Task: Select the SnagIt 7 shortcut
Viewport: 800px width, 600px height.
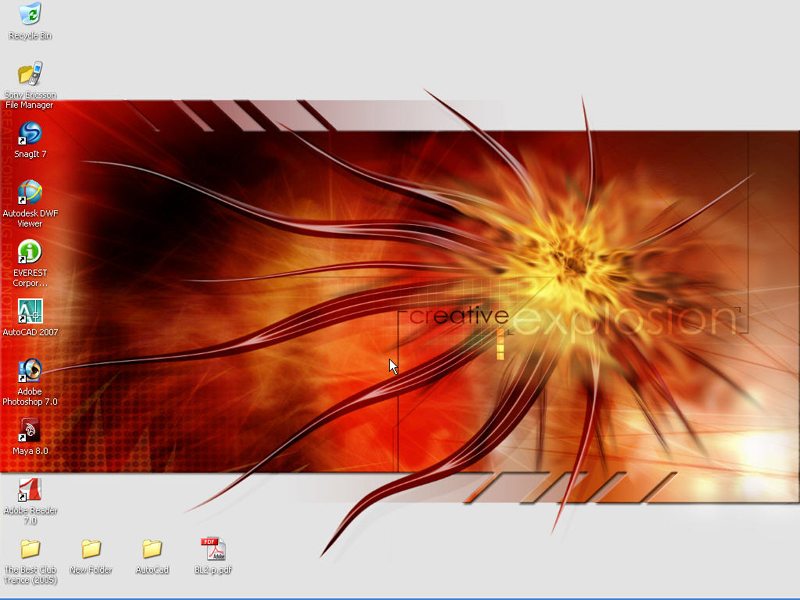Action: (30, 133)
